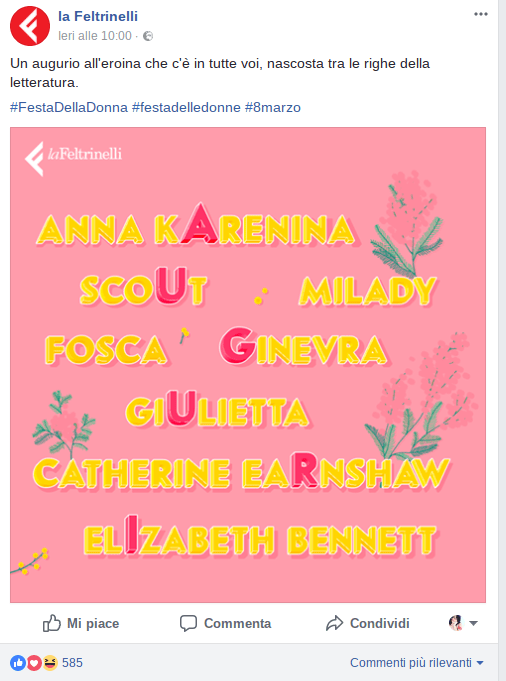The height and width of the screenshot is (681, 506).
Task: Click the Mi piace thumbs-up icon
Action: point(51,623)
